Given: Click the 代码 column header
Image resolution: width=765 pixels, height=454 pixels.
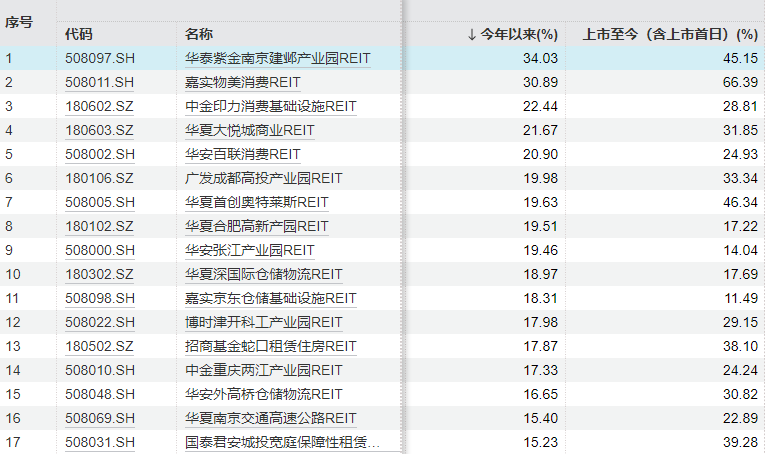Looking at the screenshot, I should coord(79,34).
